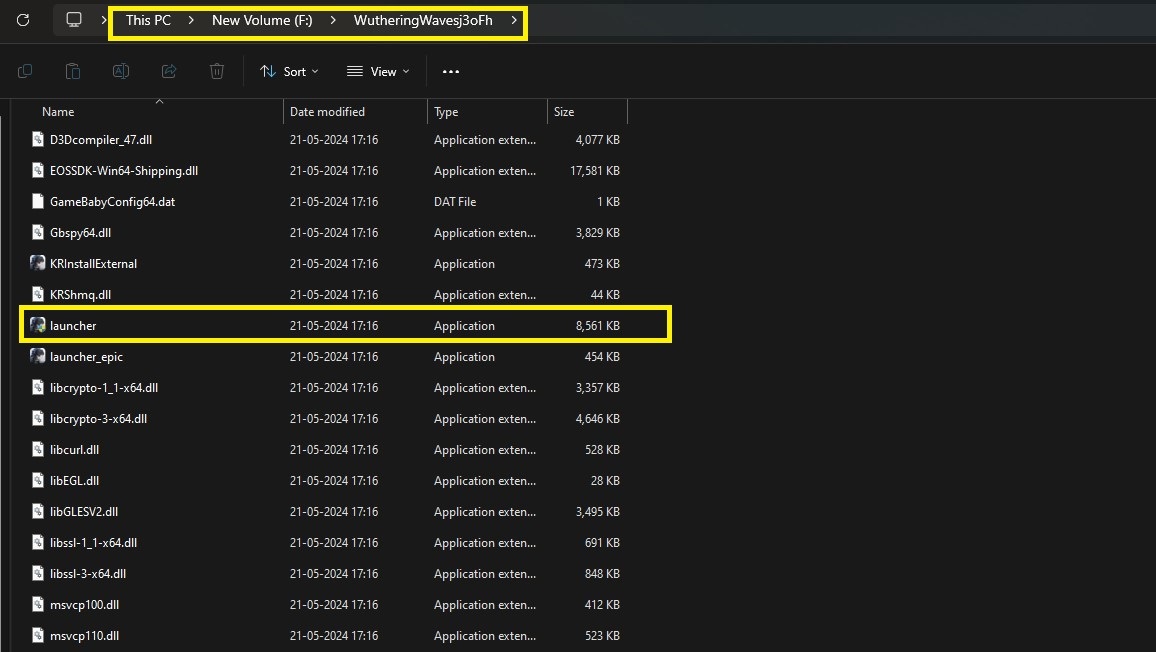Click the Gbspy64.dll file icon
The width and height of the screenshot is (1156, 652).
tap(38, 232)
